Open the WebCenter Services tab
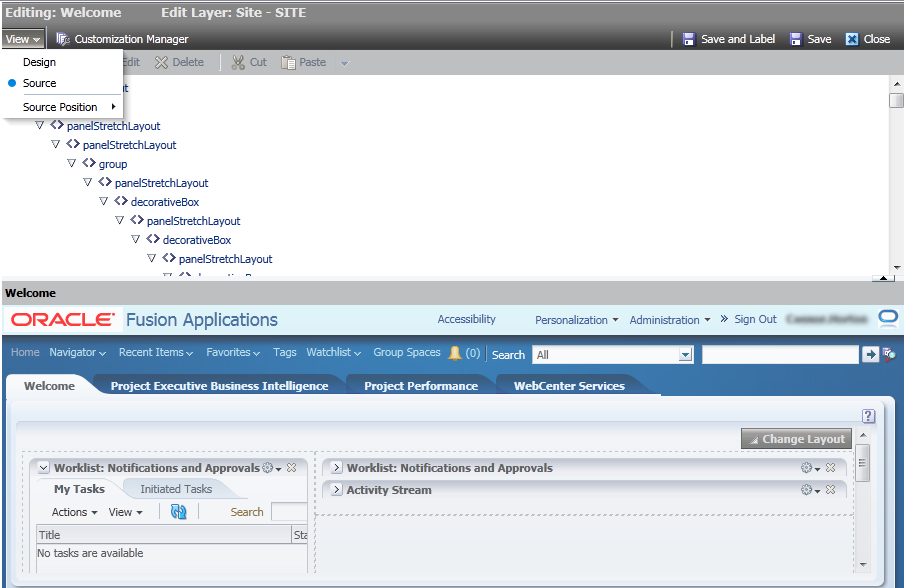 [x=570, y=386]
